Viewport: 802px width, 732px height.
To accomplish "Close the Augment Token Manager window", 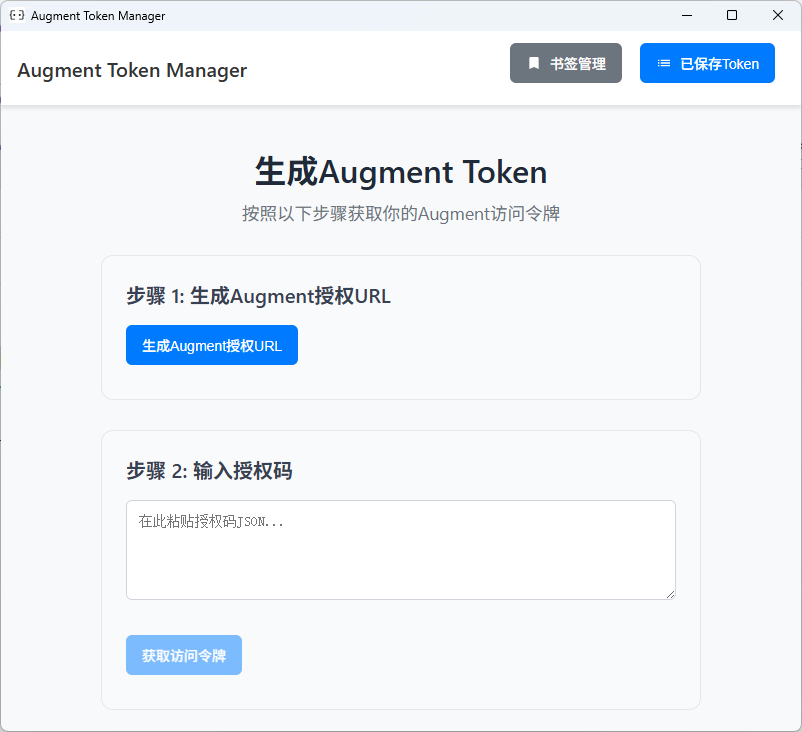I will click(x=777, y=15).
